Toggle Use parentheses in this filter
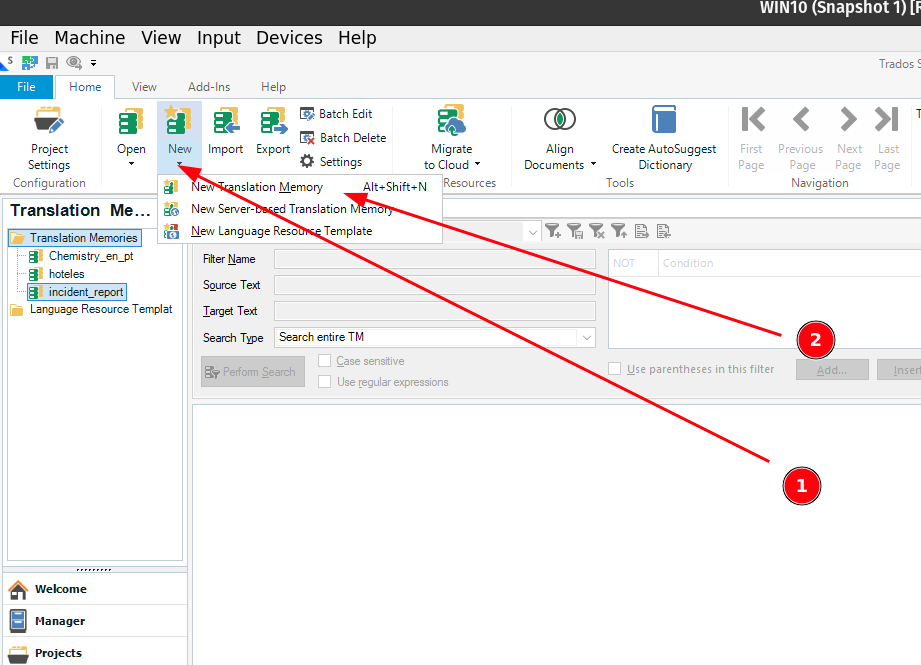921x665 pixels. point(614,369)
